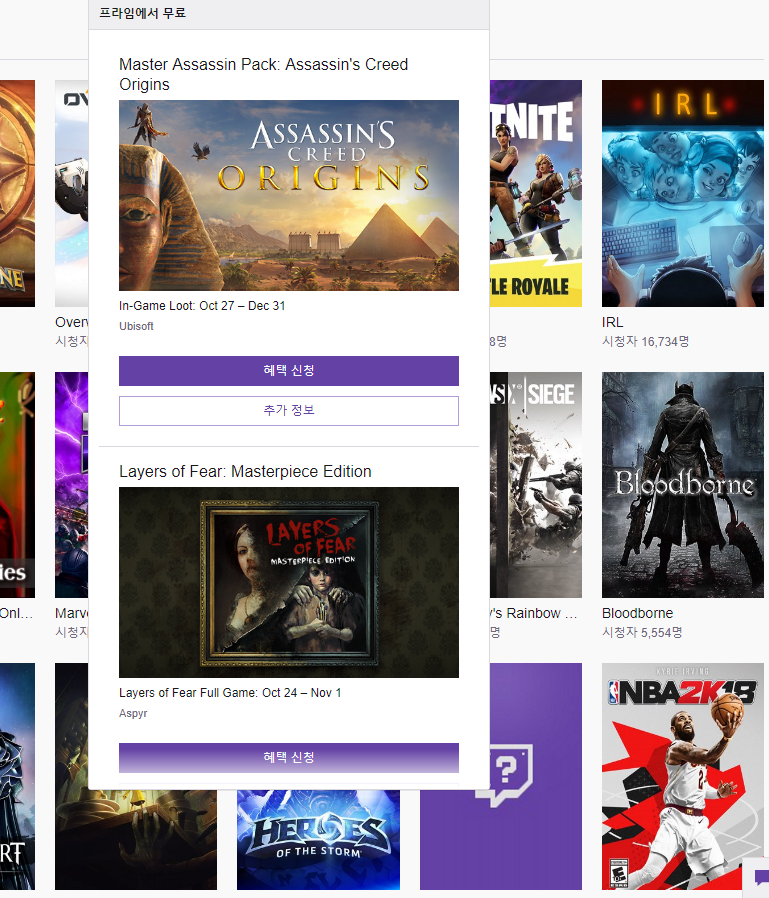This screenshot has width=769, height=898.
Task: Open the Rainbow Six title link
Action: [x=534, y=613]
